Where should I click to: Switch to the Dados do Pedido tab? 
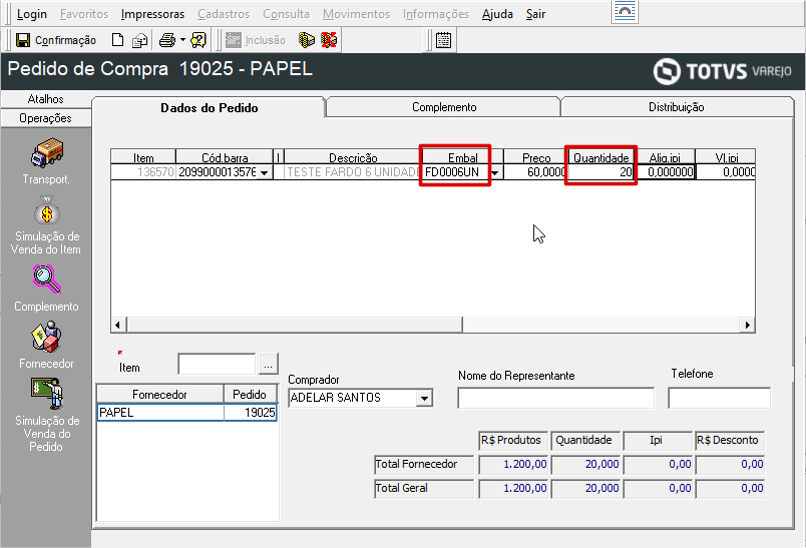coord(209,107)
